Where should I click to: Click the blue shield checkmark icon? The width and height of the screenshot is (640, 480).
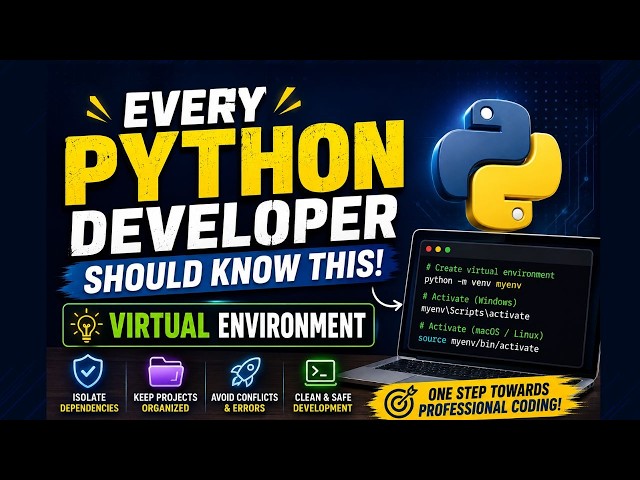pyautogui.click(x=88, y=371)
